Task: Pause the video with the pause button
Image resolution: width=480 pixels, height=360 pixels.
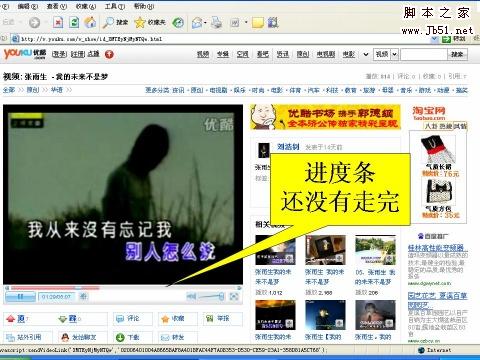Action: (20, 296)
